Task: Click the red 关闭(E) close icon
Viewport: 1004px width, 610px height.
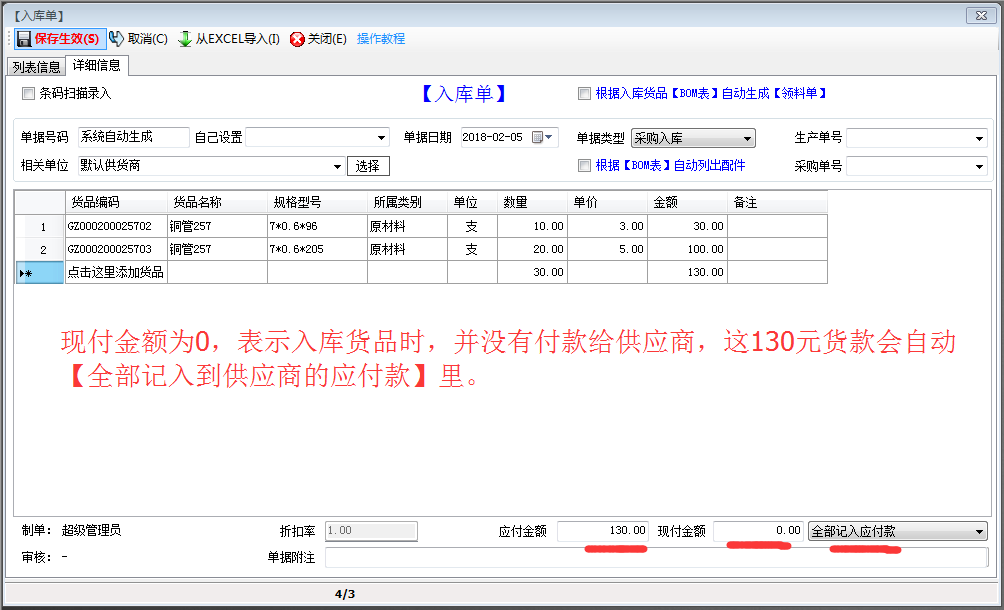Action: click(x=297, y=39)
